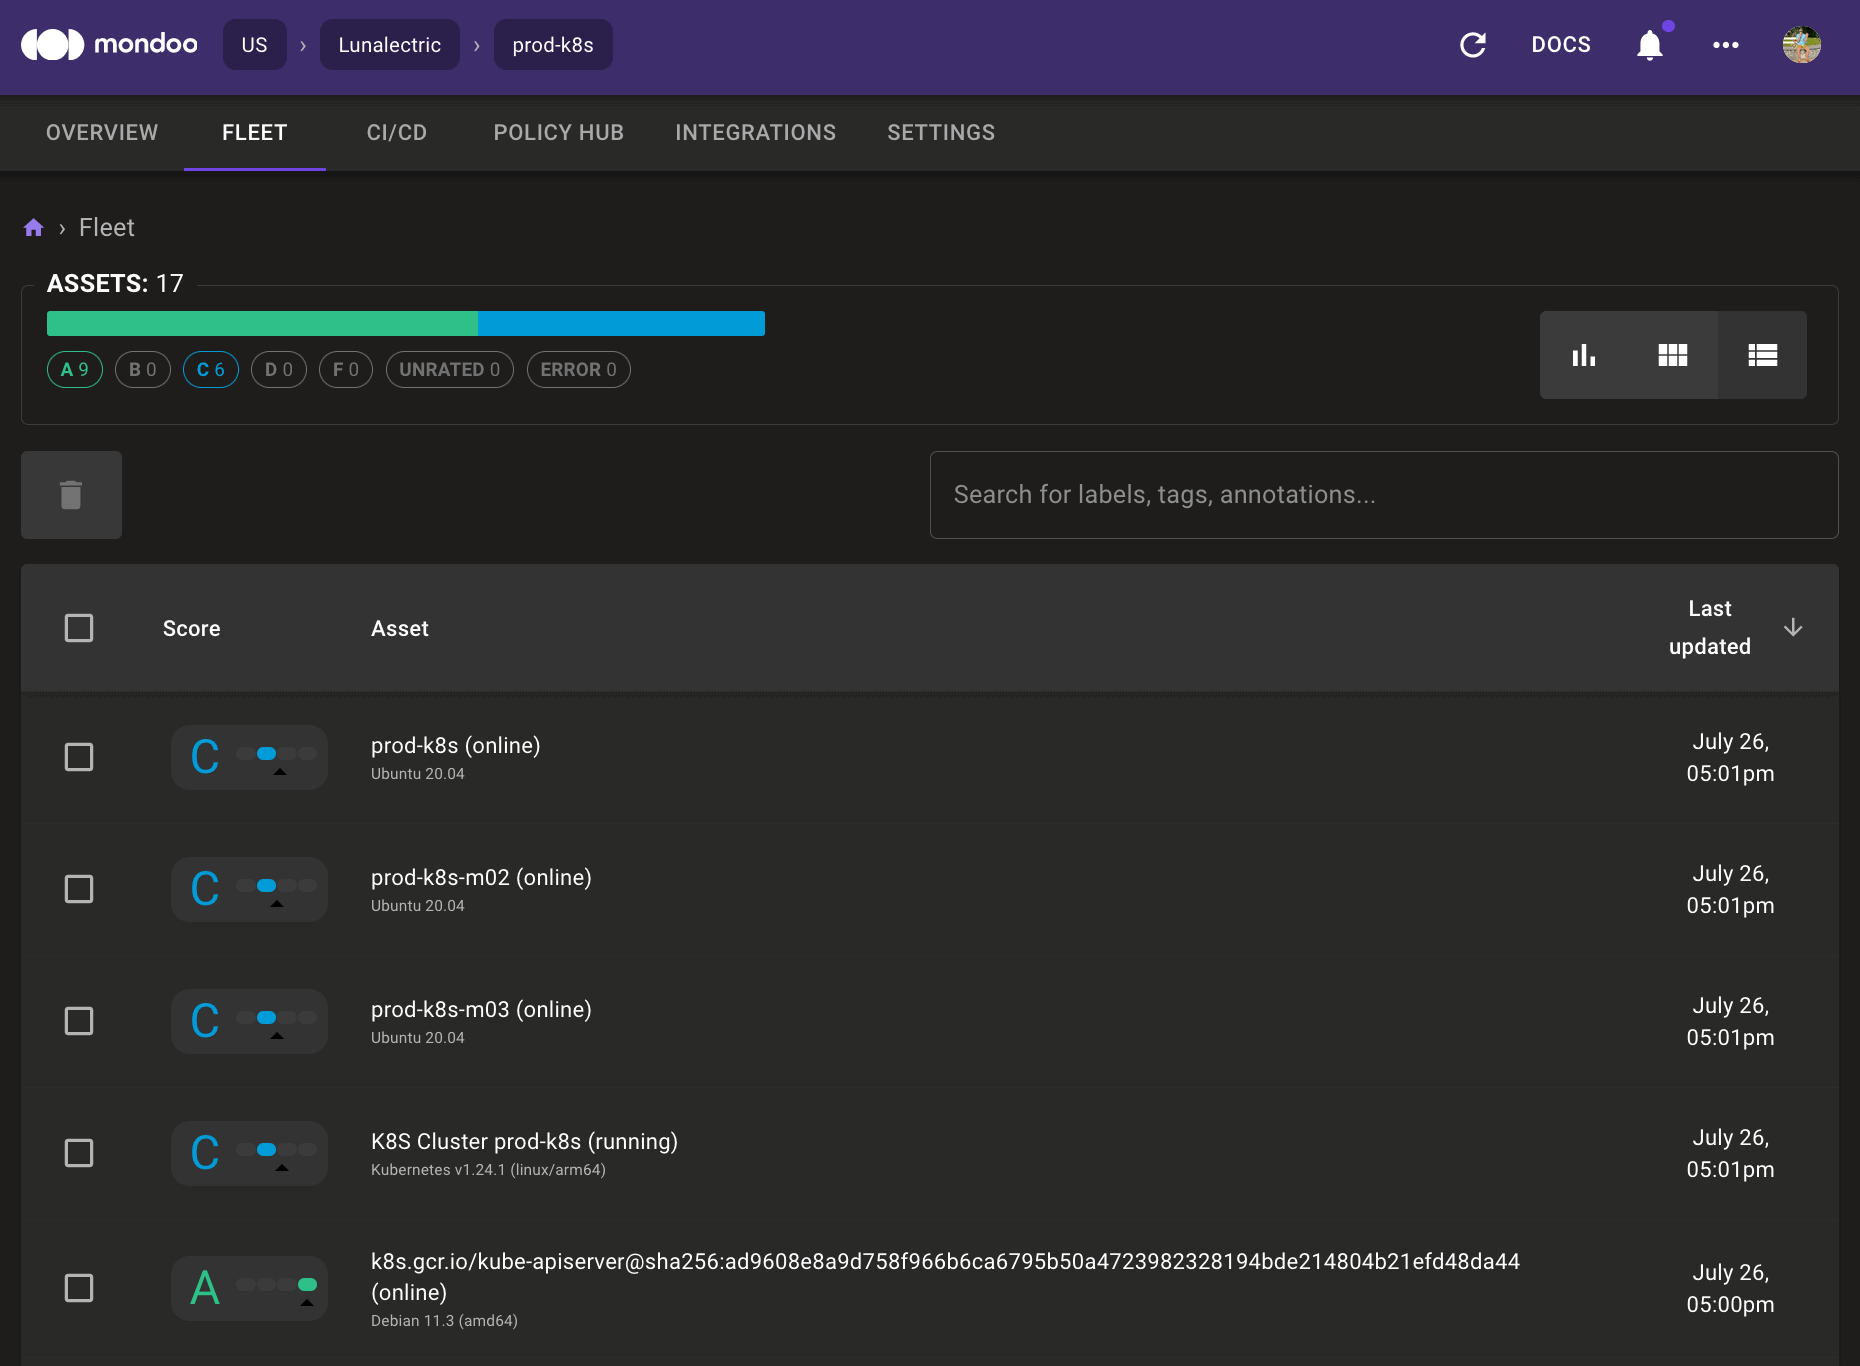The height and width of the screenshot is (1366, 1860).
Task: Click the Mondoo logo
Action: (108, 44)
